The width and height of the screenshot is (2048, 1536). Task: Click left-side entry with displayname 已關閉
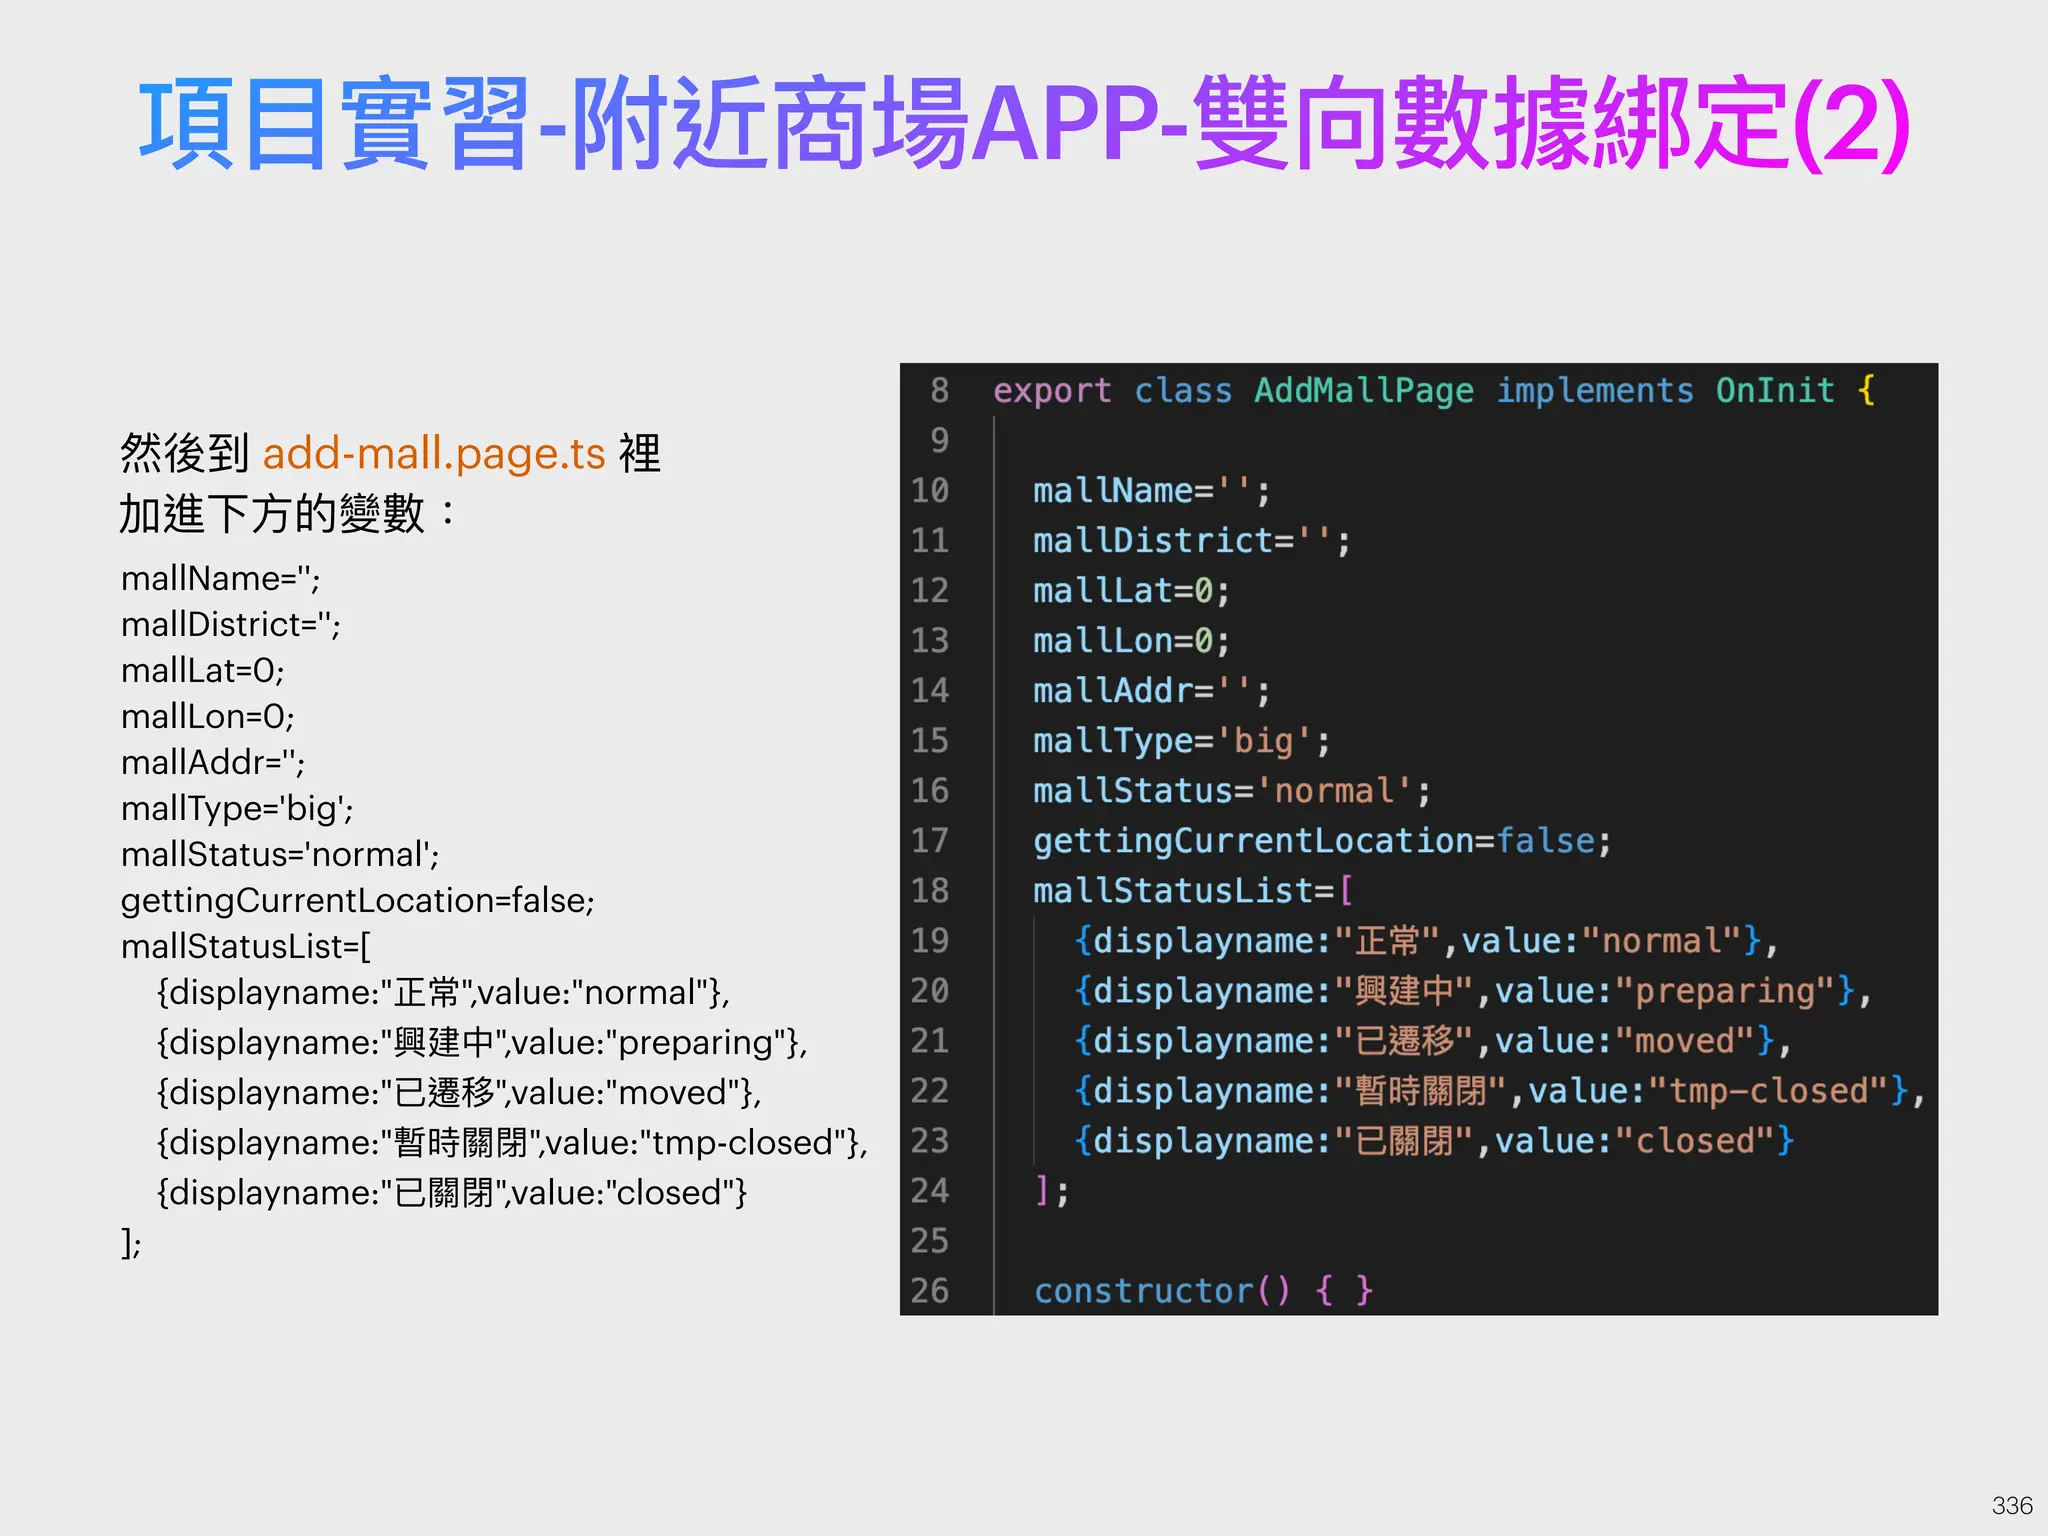[451, 1193]
